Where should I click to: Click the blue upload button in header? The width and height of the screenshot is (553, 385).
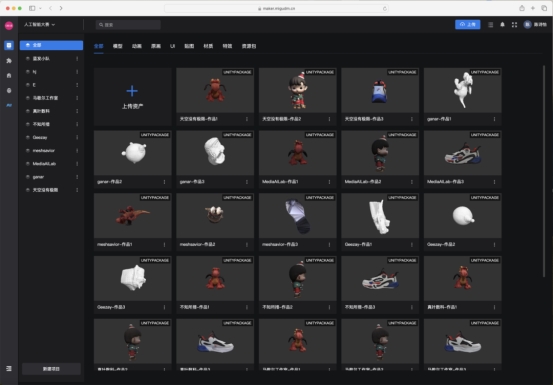click(x=468, y=24)
